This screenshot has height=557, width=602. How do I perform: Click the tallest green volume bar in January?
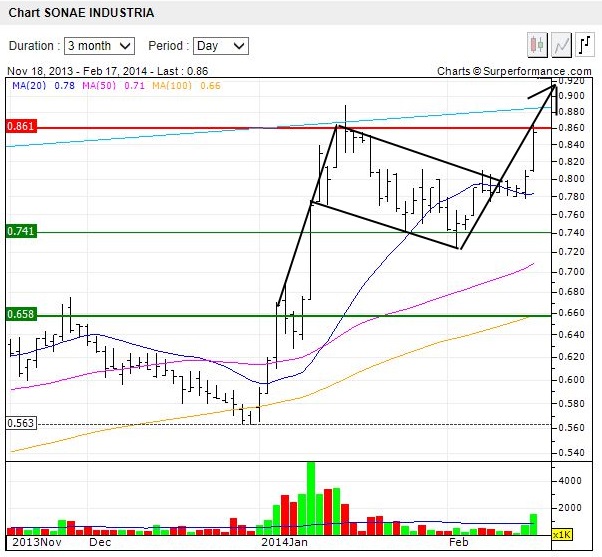point(311,499)
